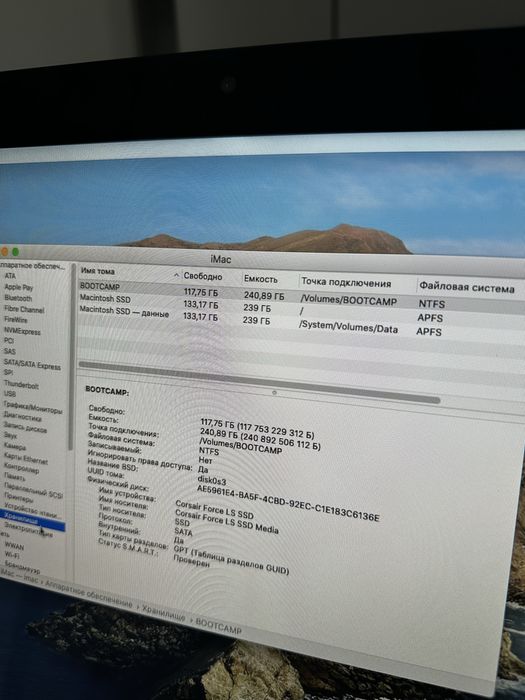Click Хранилище in the bottom path bar
Image resolution: width=525 pixels, height=700 pixels.
point(163,614)
